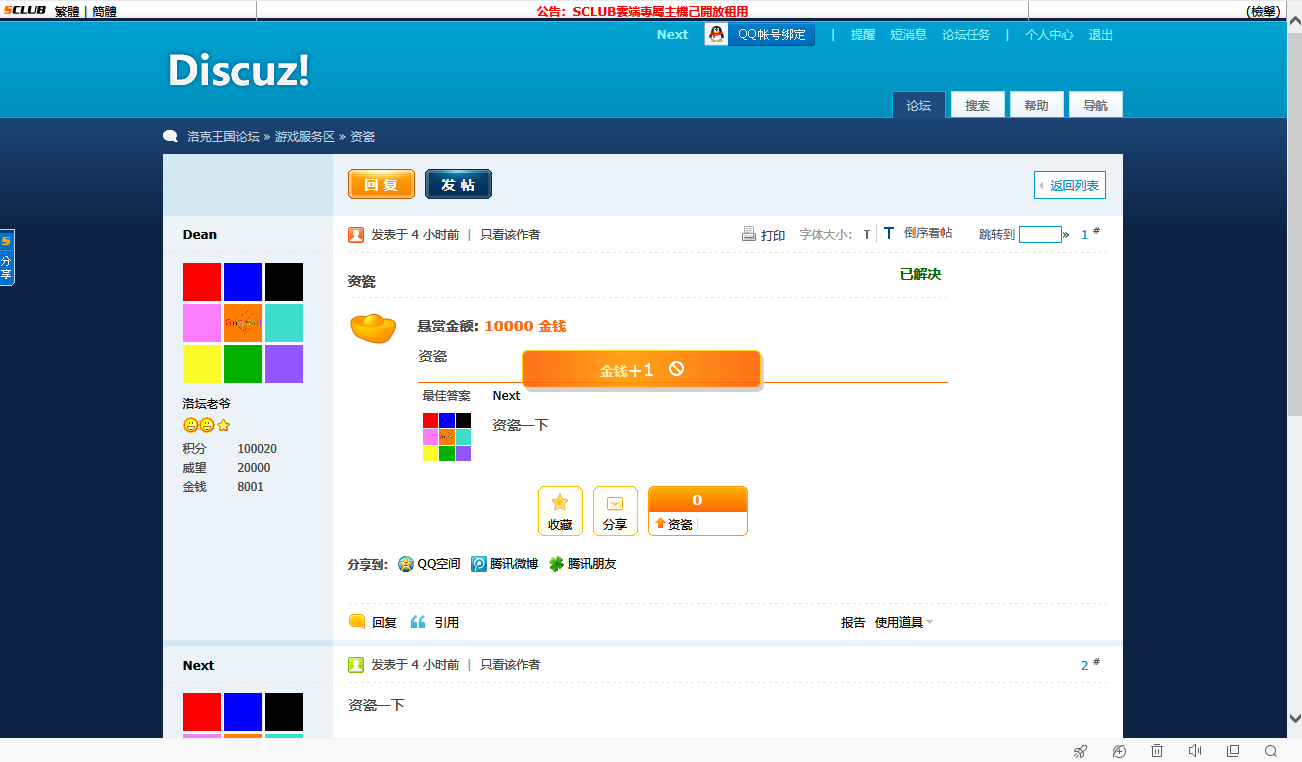Viewport: 1302px width, 762px height.
Task: Click the 腾讯微博 share icon
Action: 479,564
